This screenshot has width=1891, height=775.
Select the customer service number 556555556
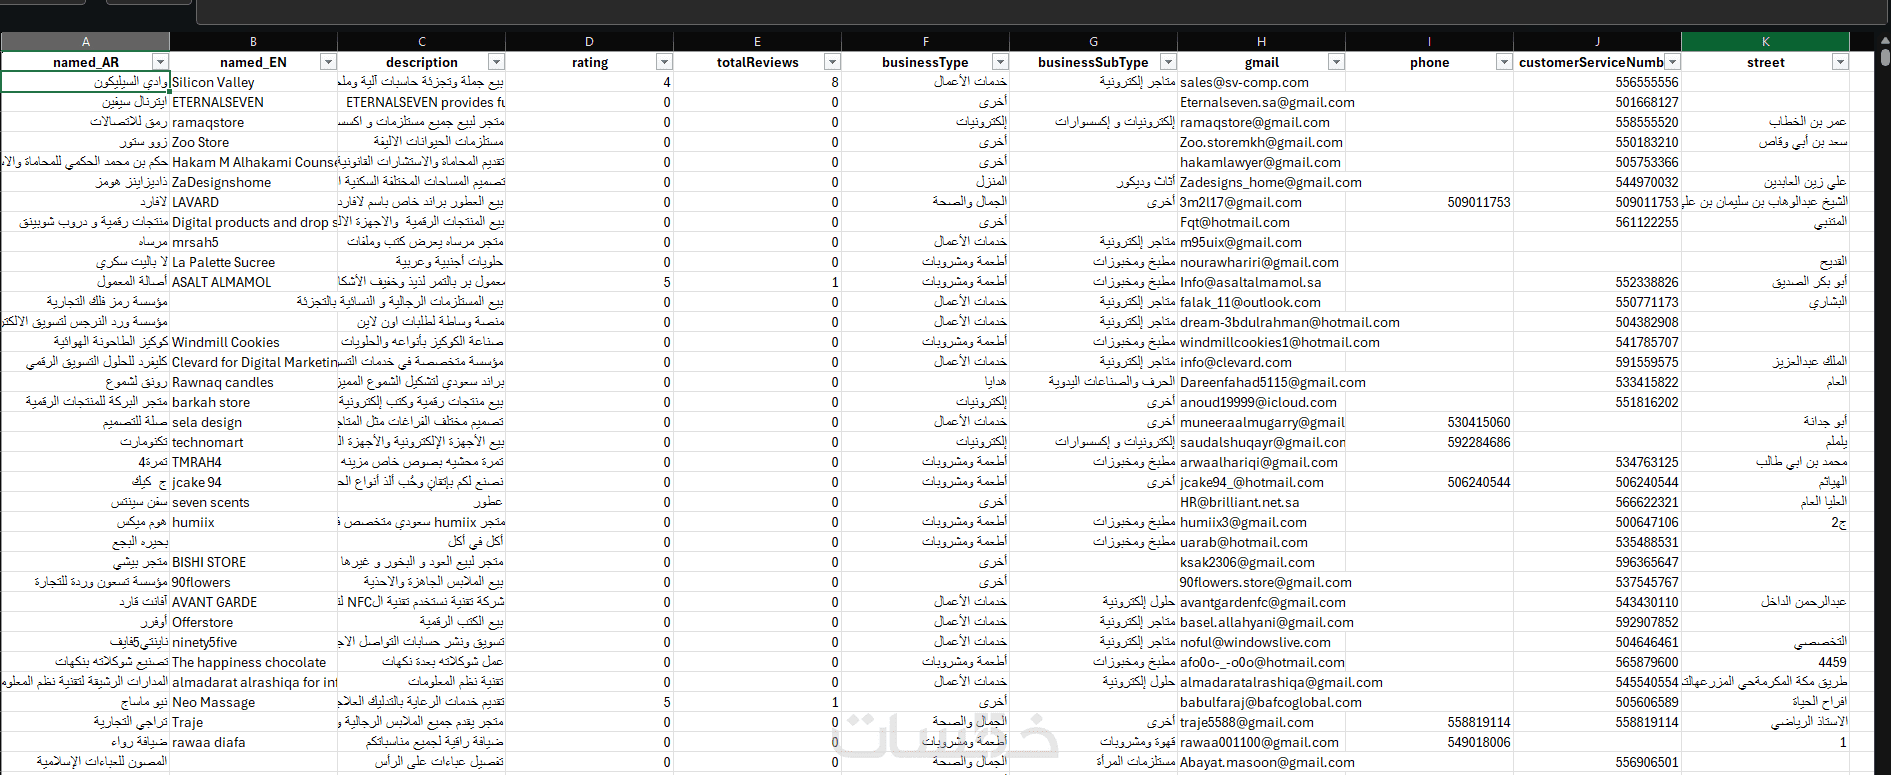click(1598, 82)
